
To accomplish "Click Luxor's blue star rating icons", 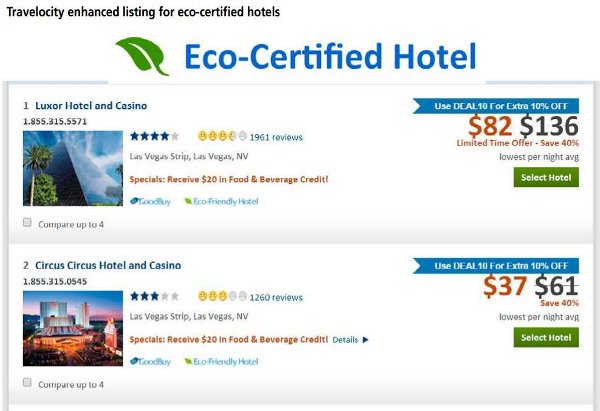I will (x=155, y=136).
